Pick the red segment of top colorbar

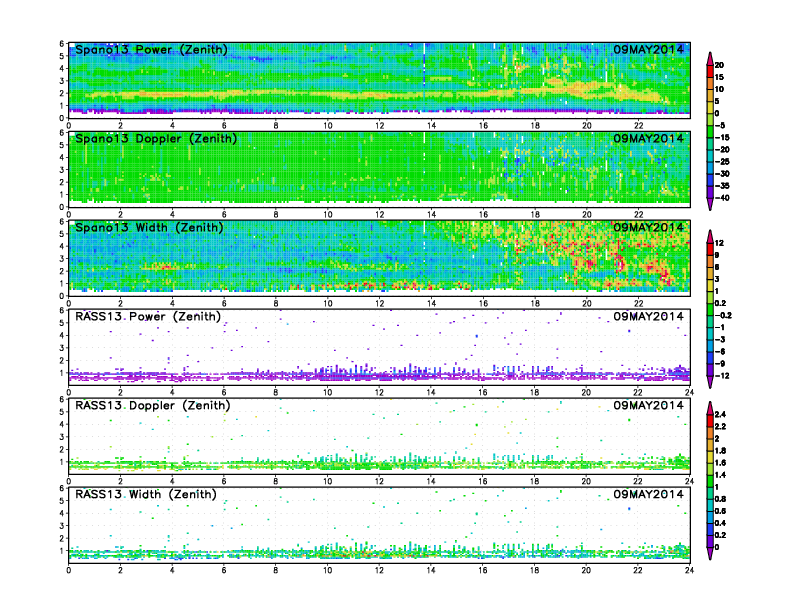click(x=710, y=71)
